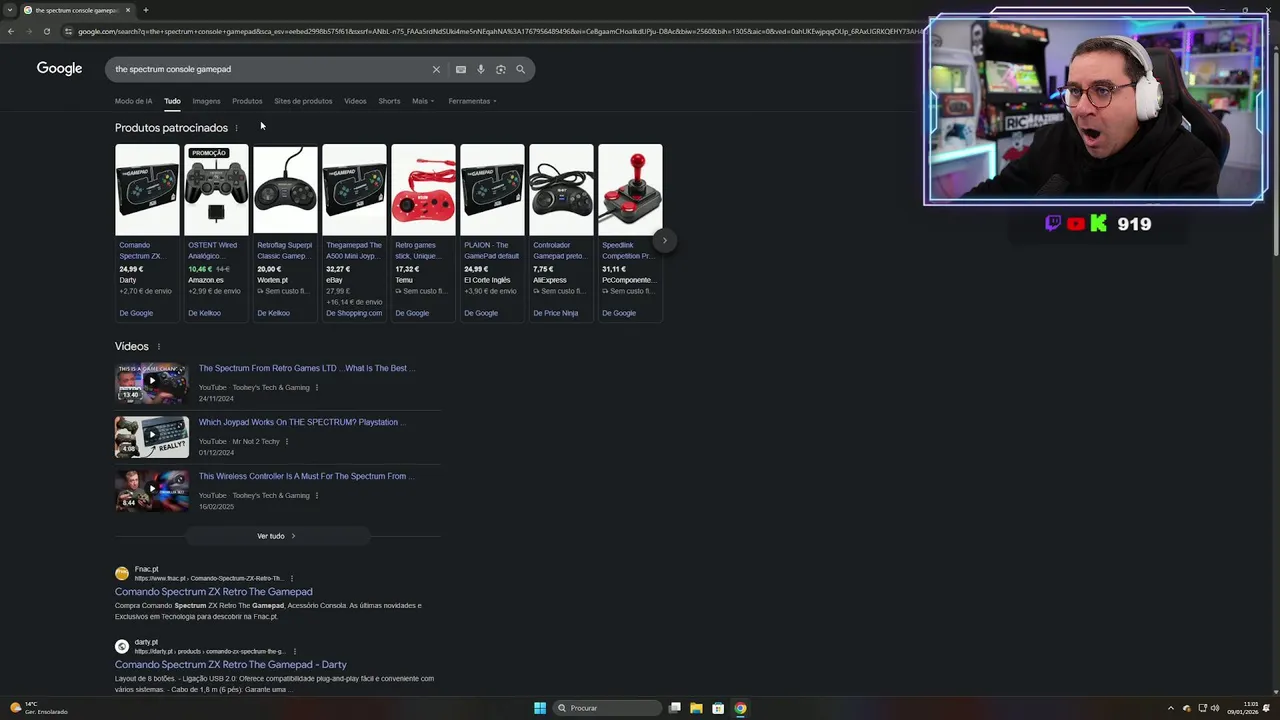This screenshot has width=1280, height=720.
Task: Open the on-screen keyboard input tool
Action: tap(460, 69)
